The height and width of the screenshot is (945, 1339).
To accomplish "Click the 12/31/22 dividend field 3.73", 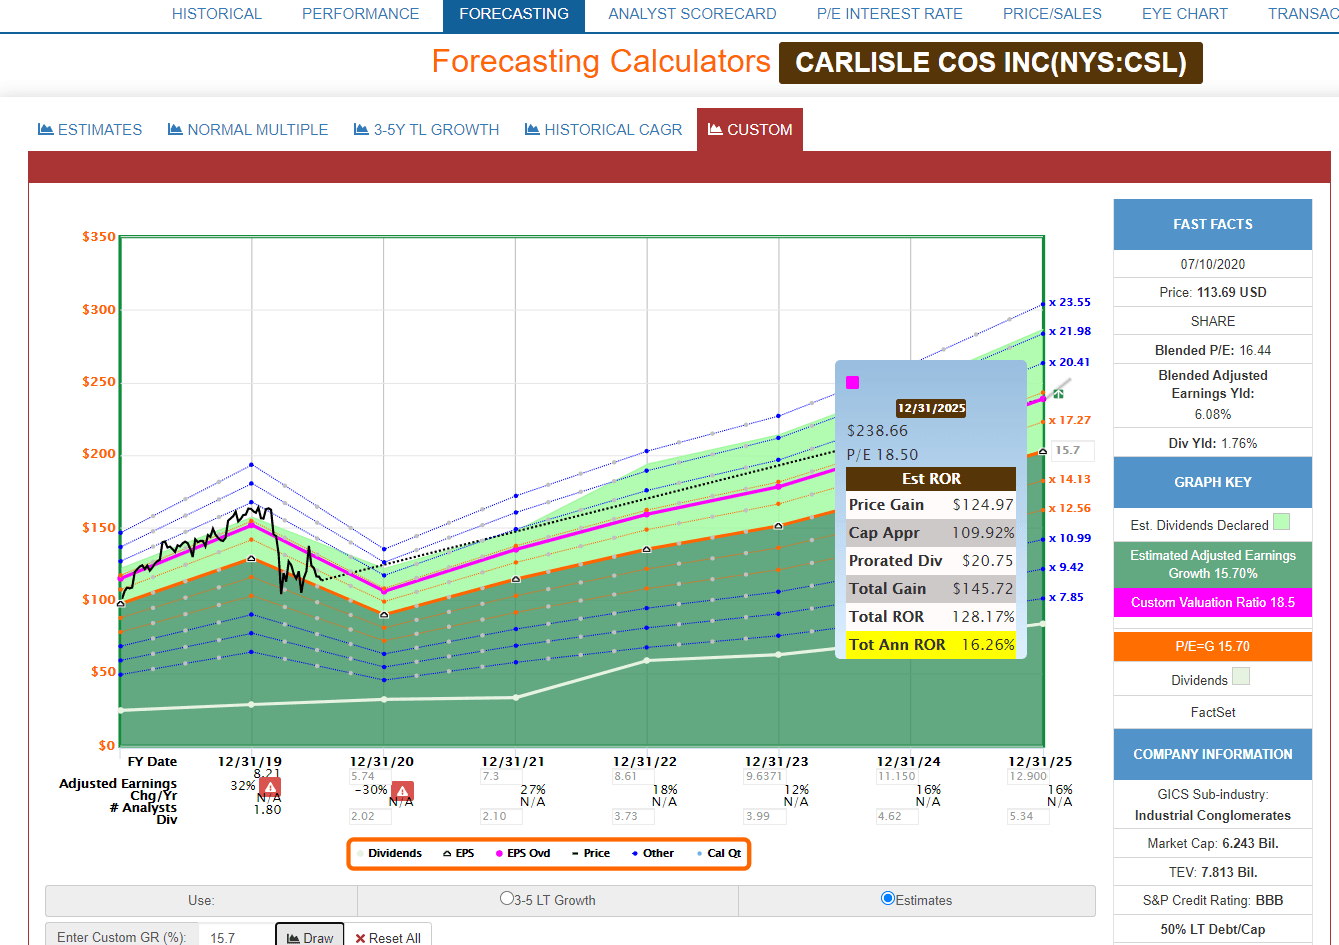I will [x=633, y=816].
